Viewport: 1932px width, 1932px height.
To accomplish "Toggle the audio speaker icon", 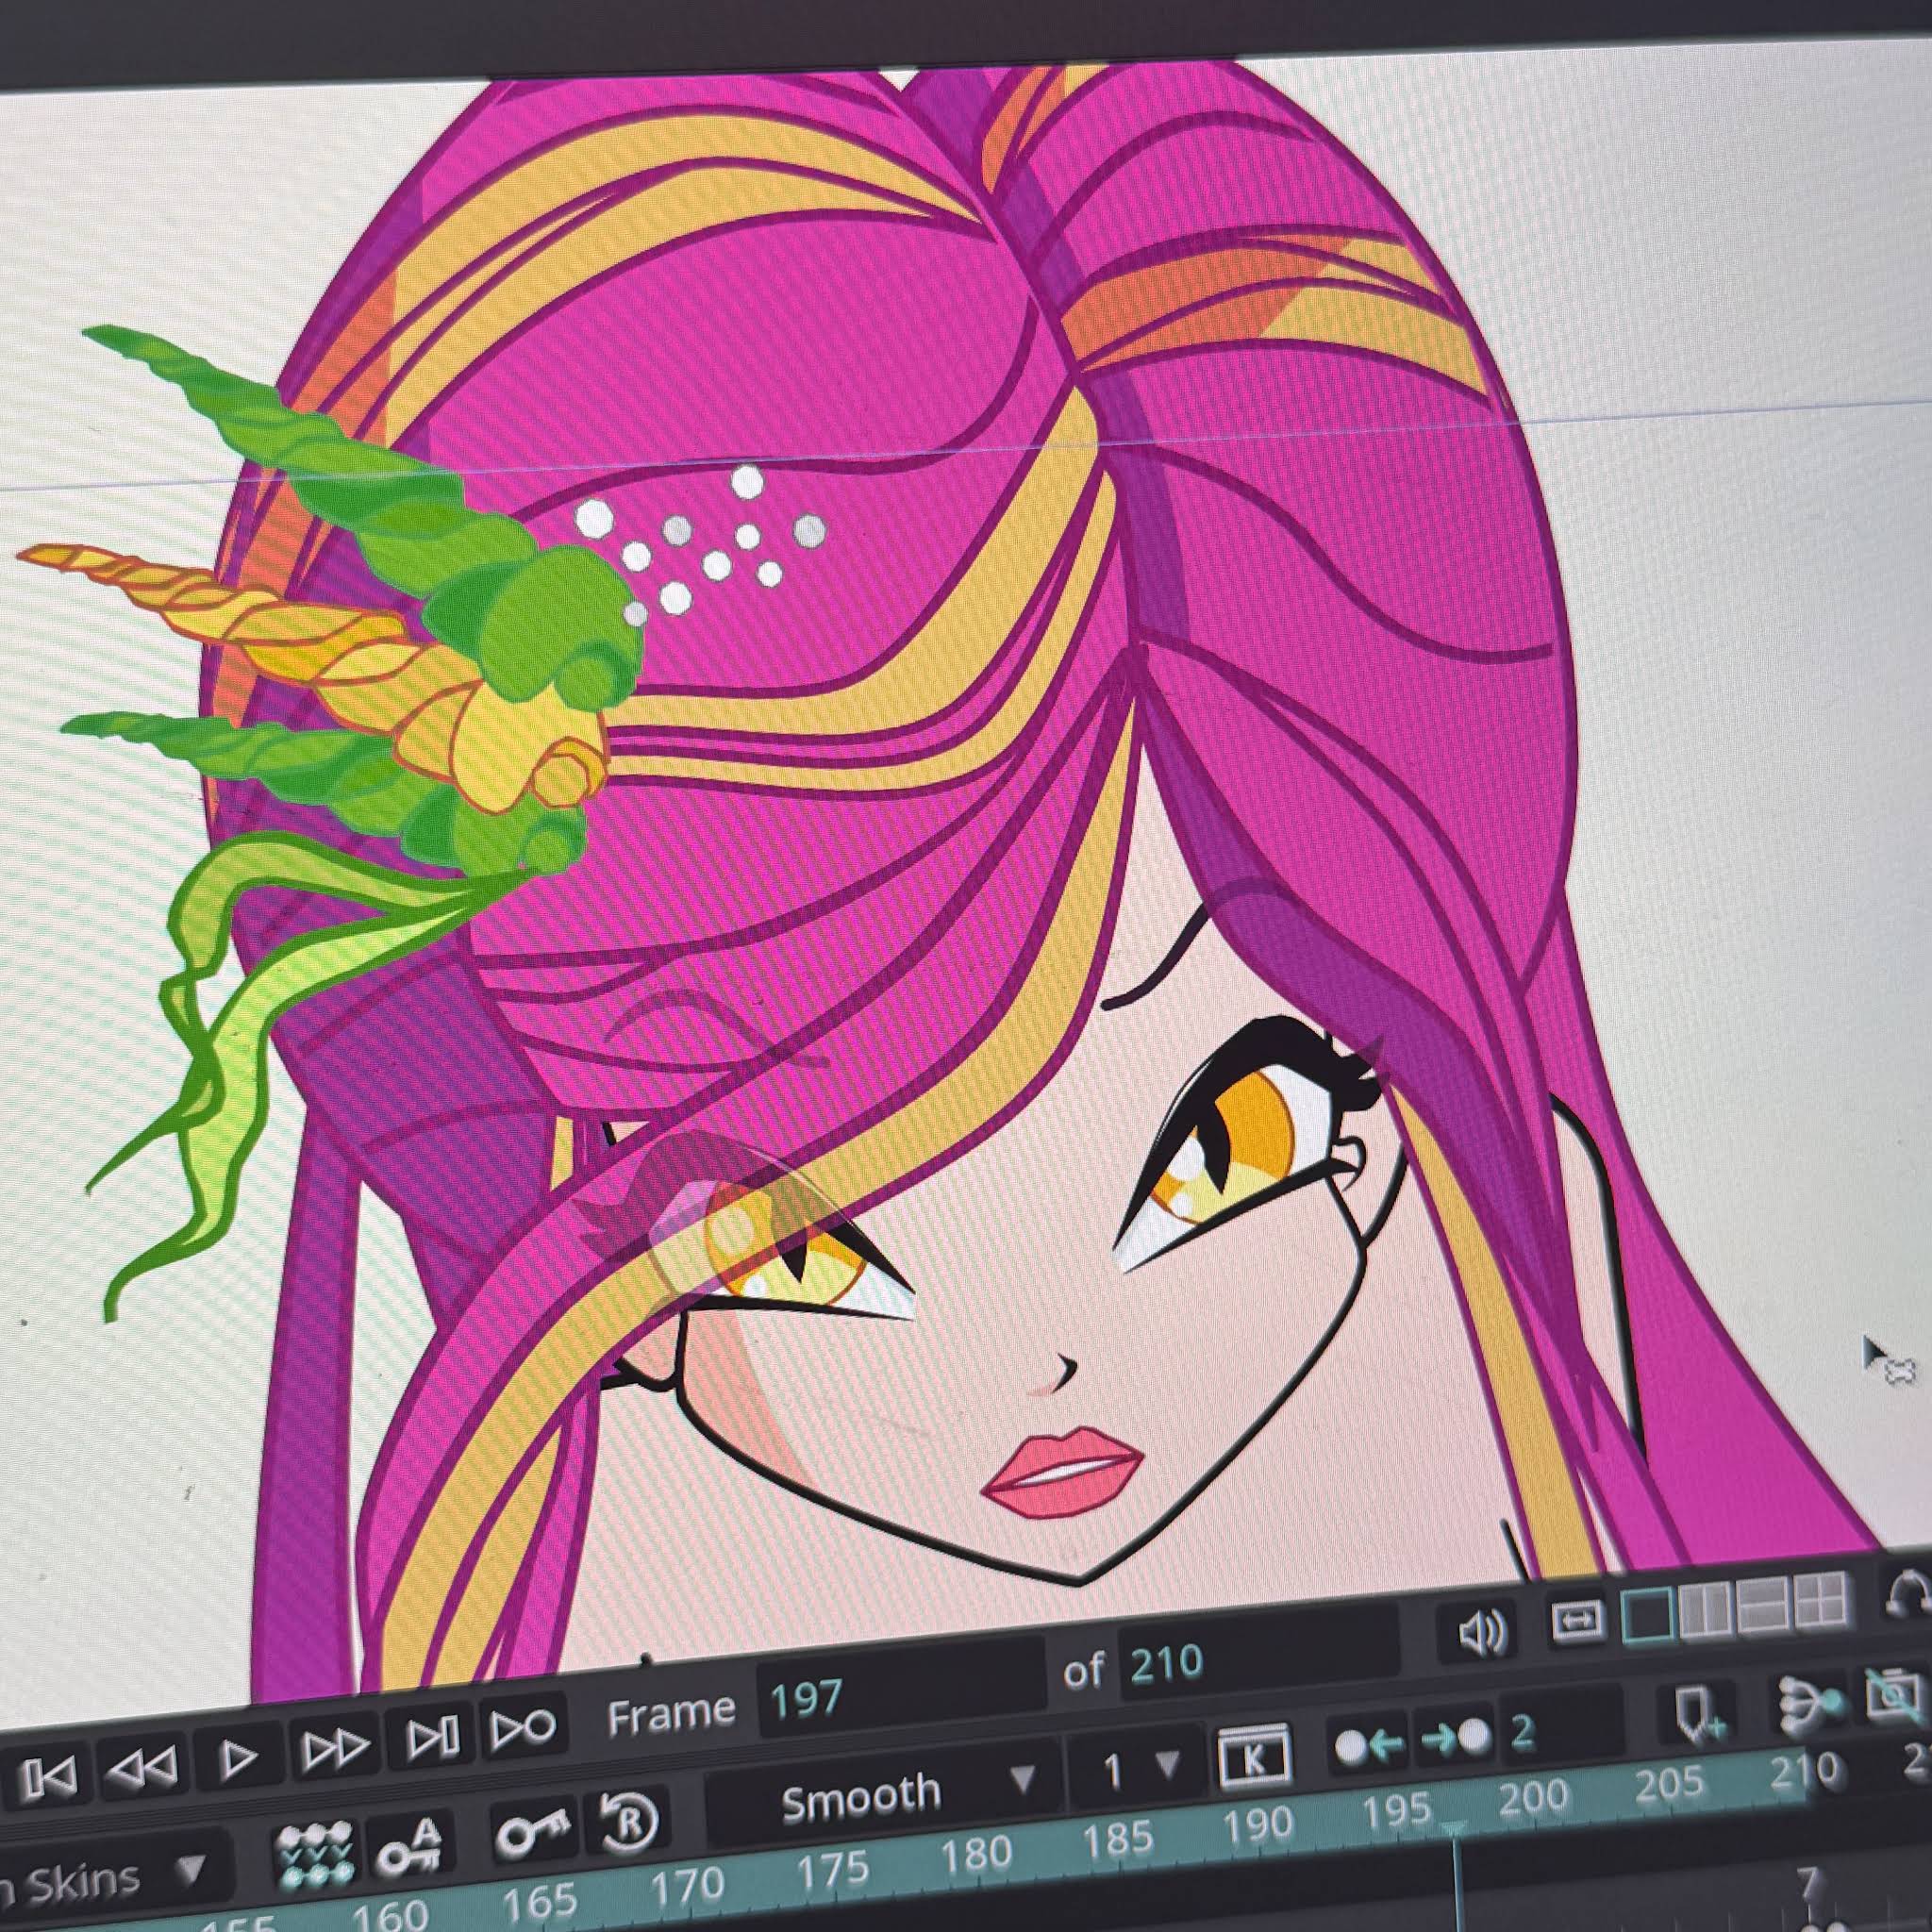I will [x=1482, y=1633].
